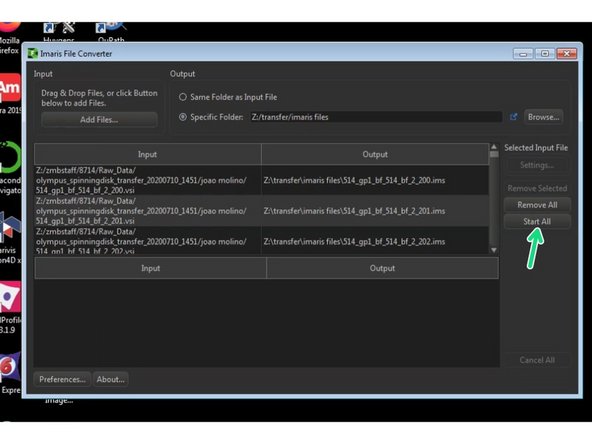Click the Remove Selected button

pyautogui.click(x=537, y=188)
